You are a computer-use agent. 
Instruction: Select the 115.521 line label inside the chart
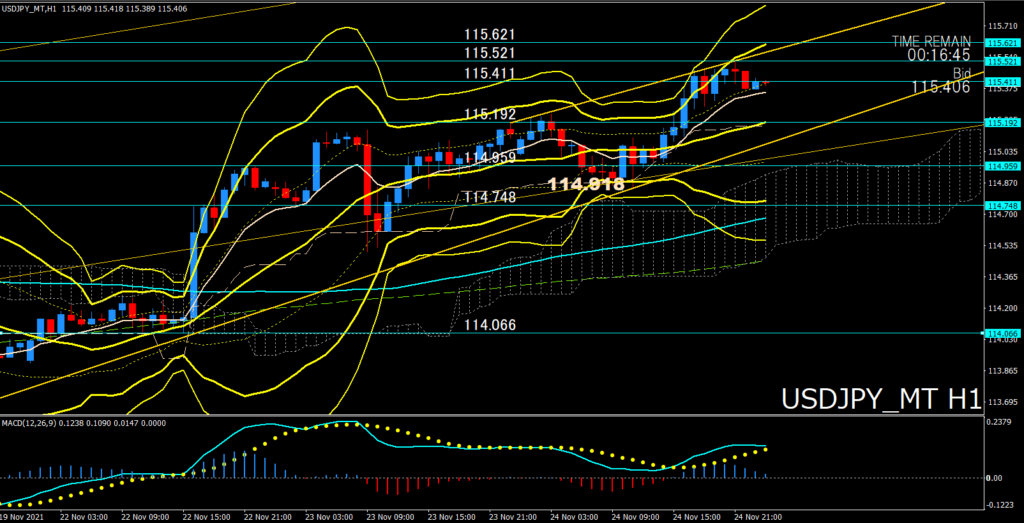click(490, 54)
